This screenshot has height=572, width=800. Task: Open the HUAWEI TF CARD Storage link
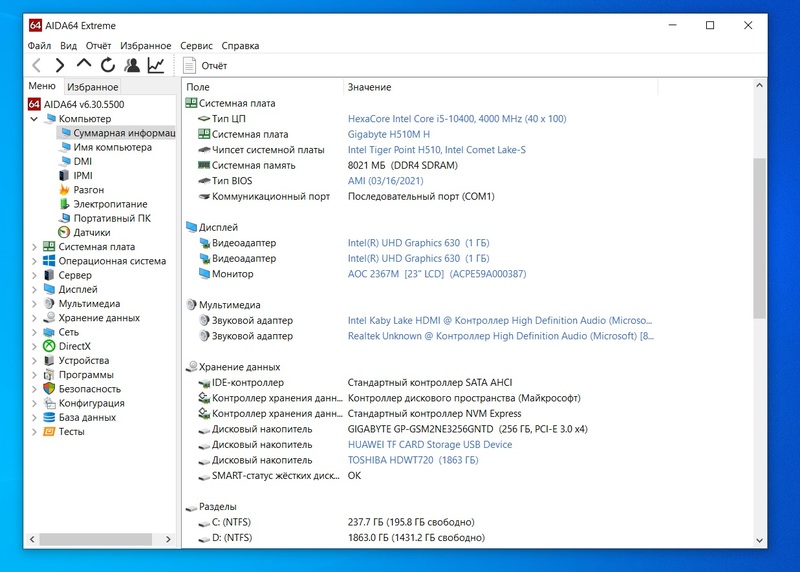430,444
